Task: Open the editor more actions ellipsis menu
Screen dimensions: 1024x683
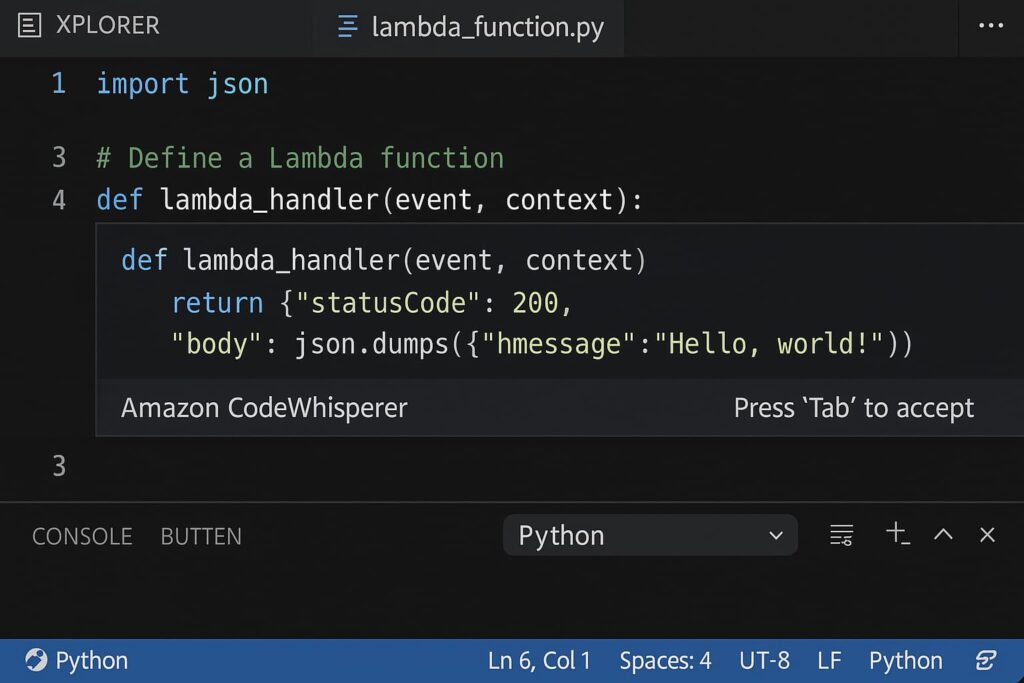Action: (991, 26)
